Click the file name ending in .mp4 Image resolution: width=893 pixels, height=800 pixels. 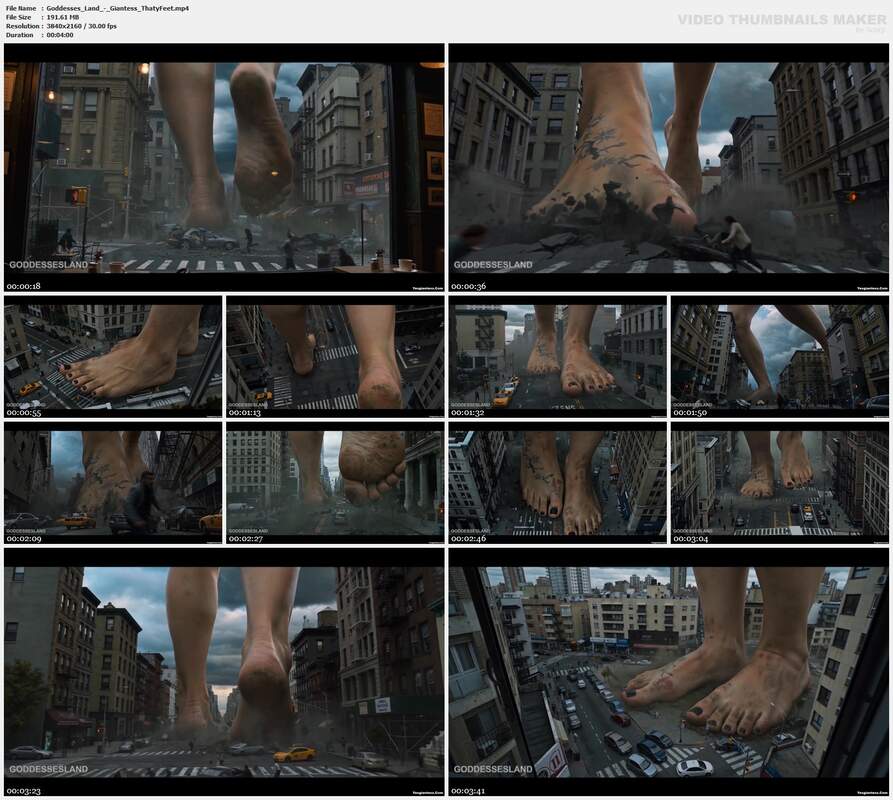click(118, 9)
